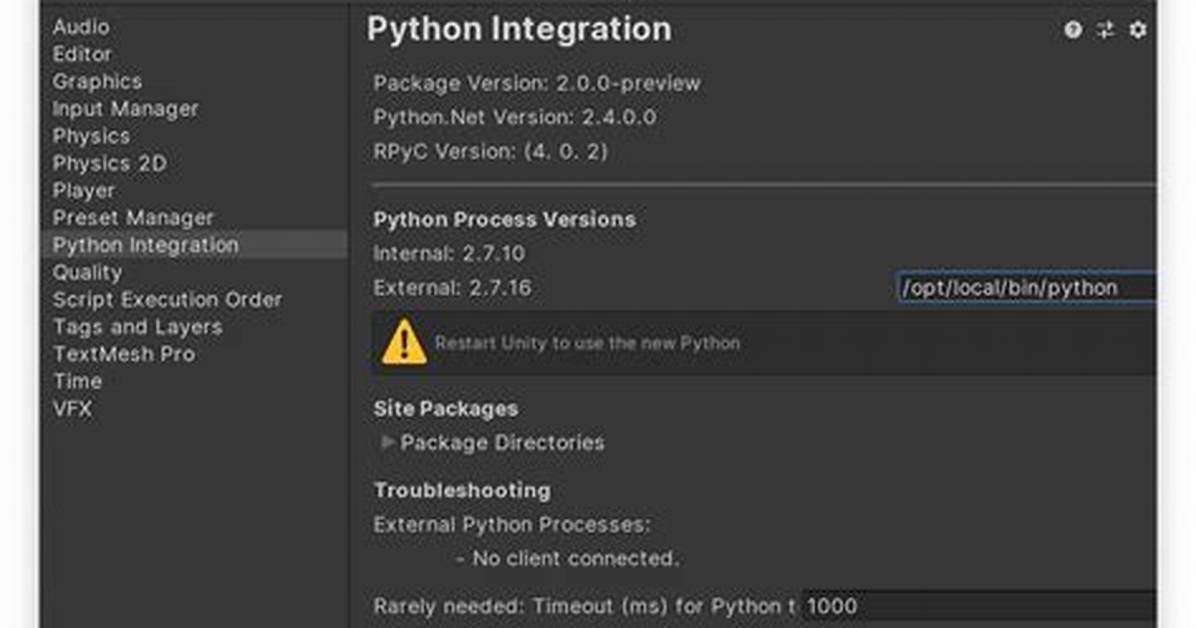This screenshot has width=1196, height=628.
Task: Open Graphics settings
Action: point(97,82)
